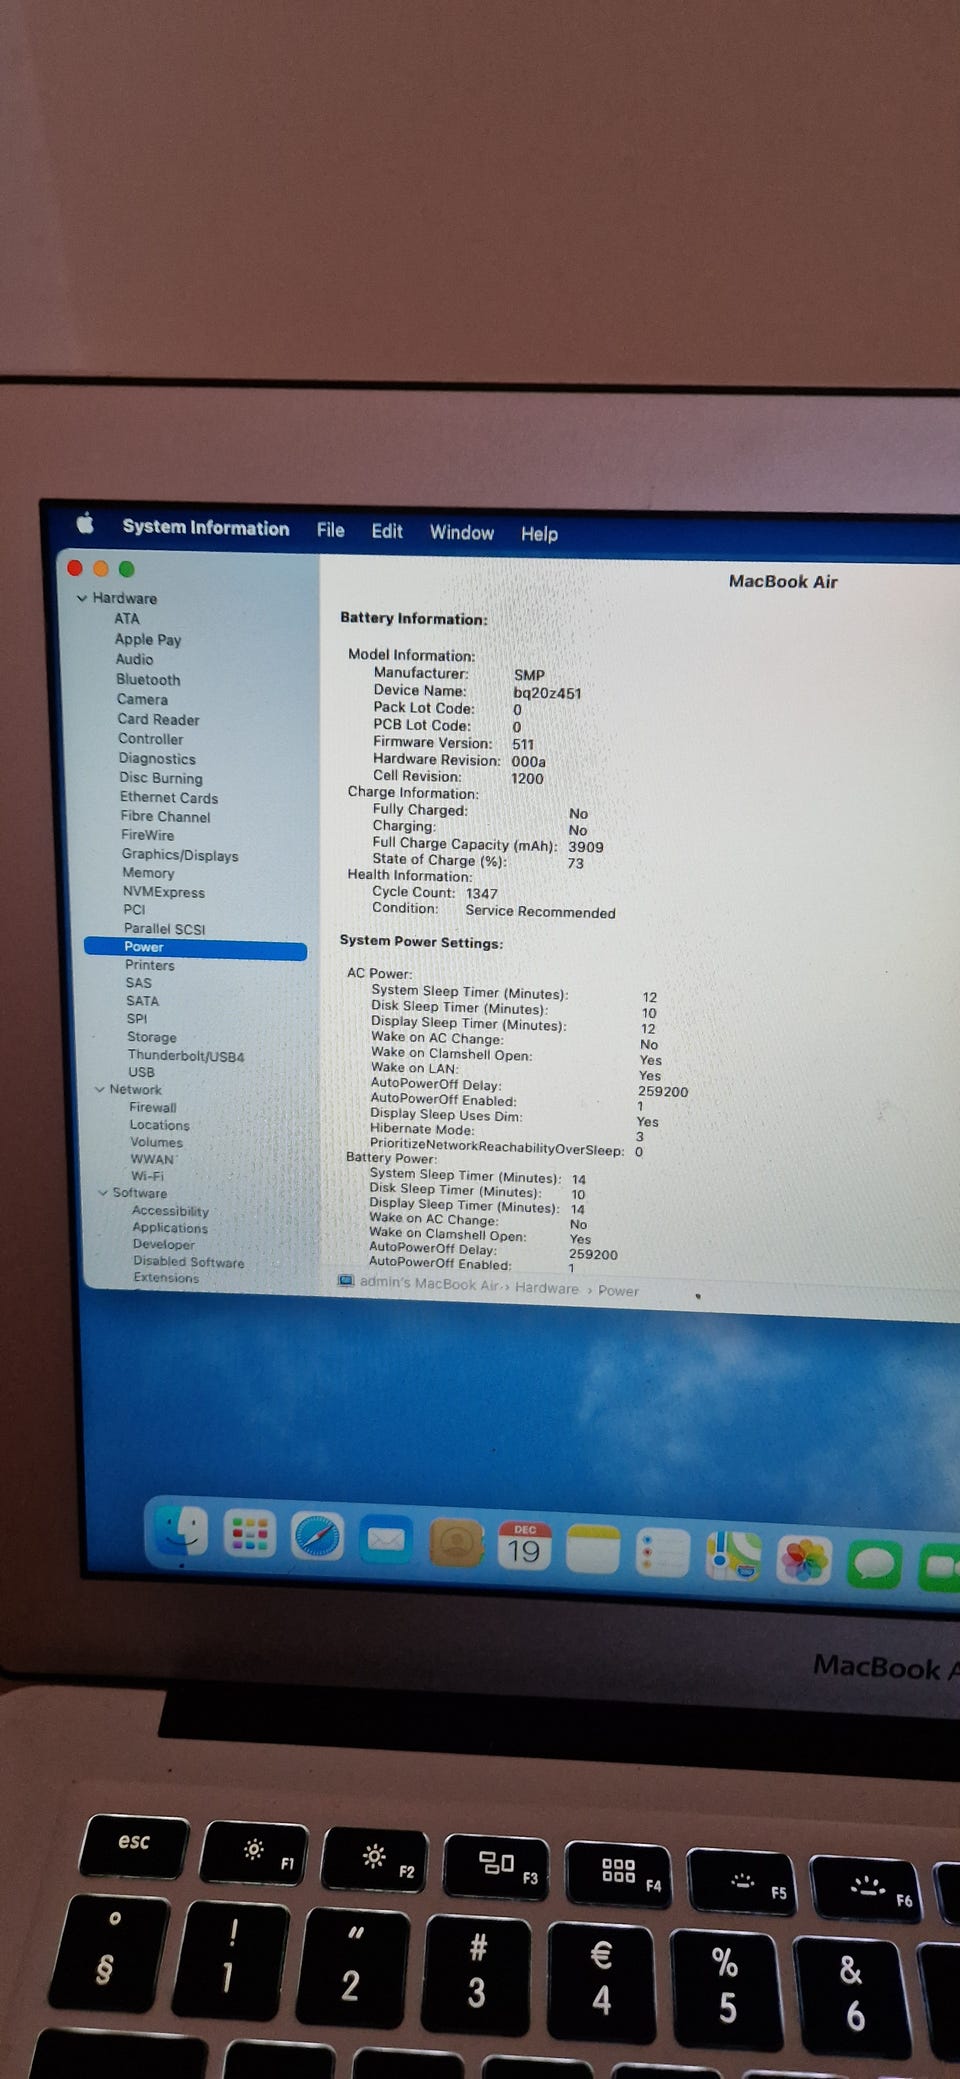The height and width of the screenshot is (2079, 960).
Task: Select Volumes under Network
Action: (157, 1142)
